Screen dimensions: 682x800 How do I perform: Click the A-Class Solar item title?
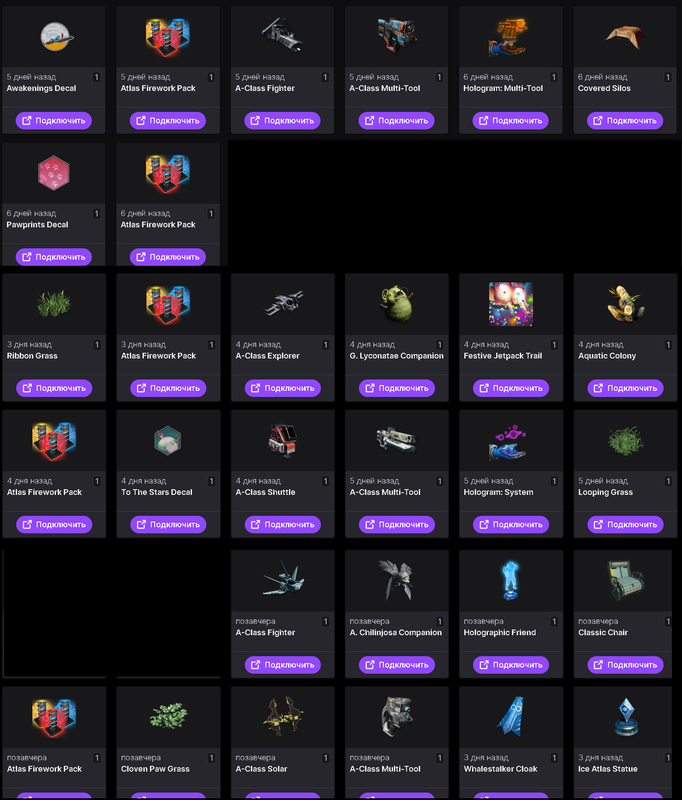pos(261,769)
